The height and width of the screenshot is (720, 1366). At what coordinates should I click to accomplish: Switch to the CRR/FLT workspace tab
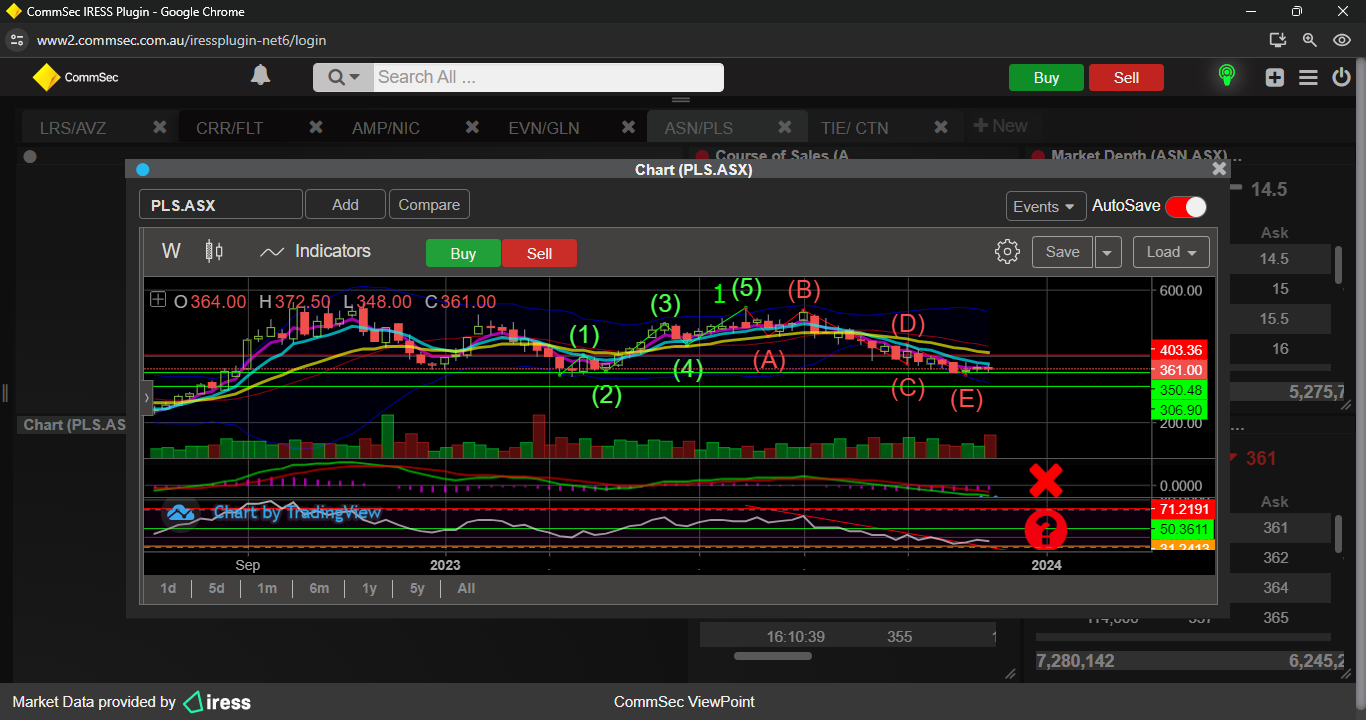(230, 128)
